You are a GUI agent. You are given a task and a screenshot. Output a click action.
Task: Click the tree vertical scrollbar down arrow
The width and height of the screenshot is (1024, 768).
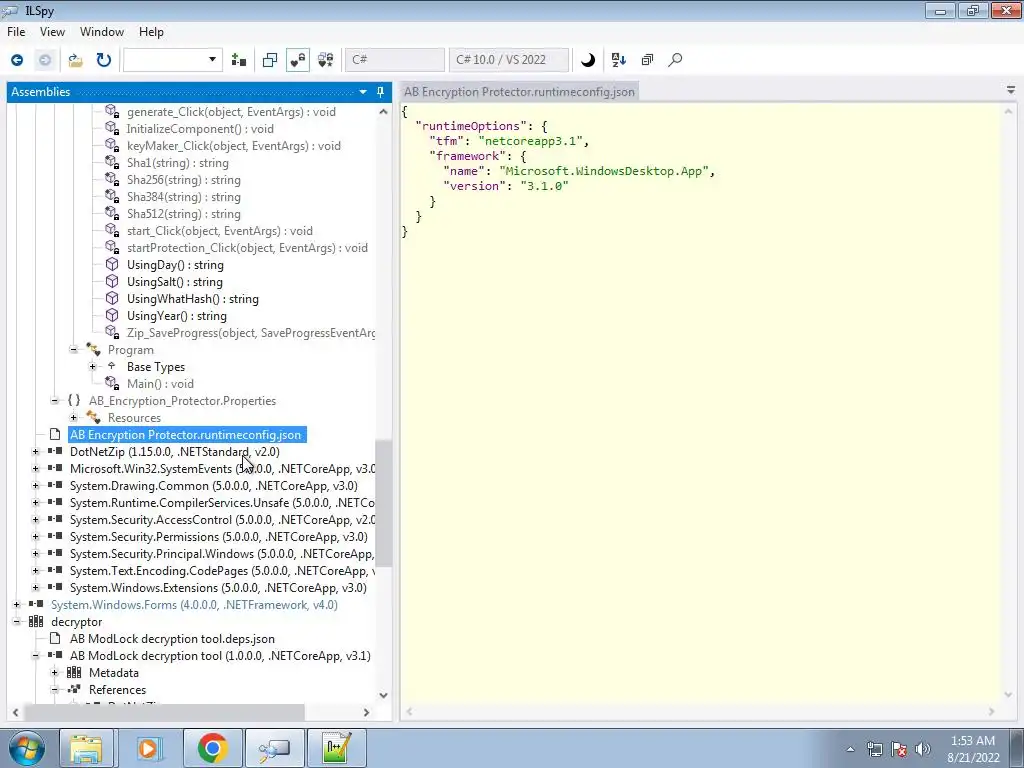click(x=383, y=696)
